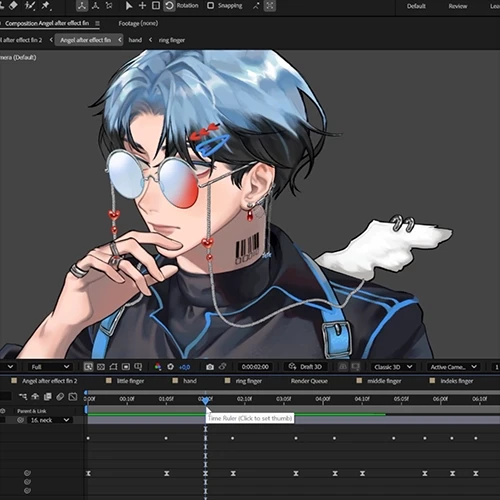Click the Parent & Link column header

[x=32, y=411]
